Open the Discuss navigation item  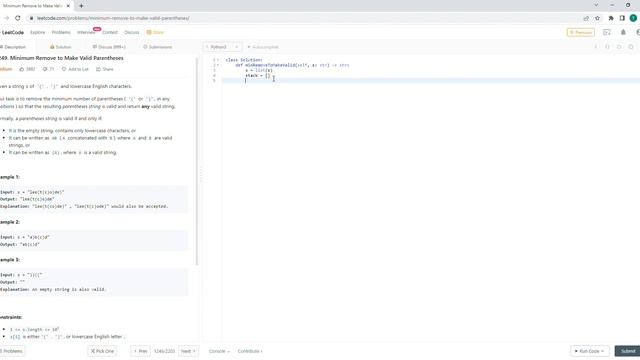(131, 32)
